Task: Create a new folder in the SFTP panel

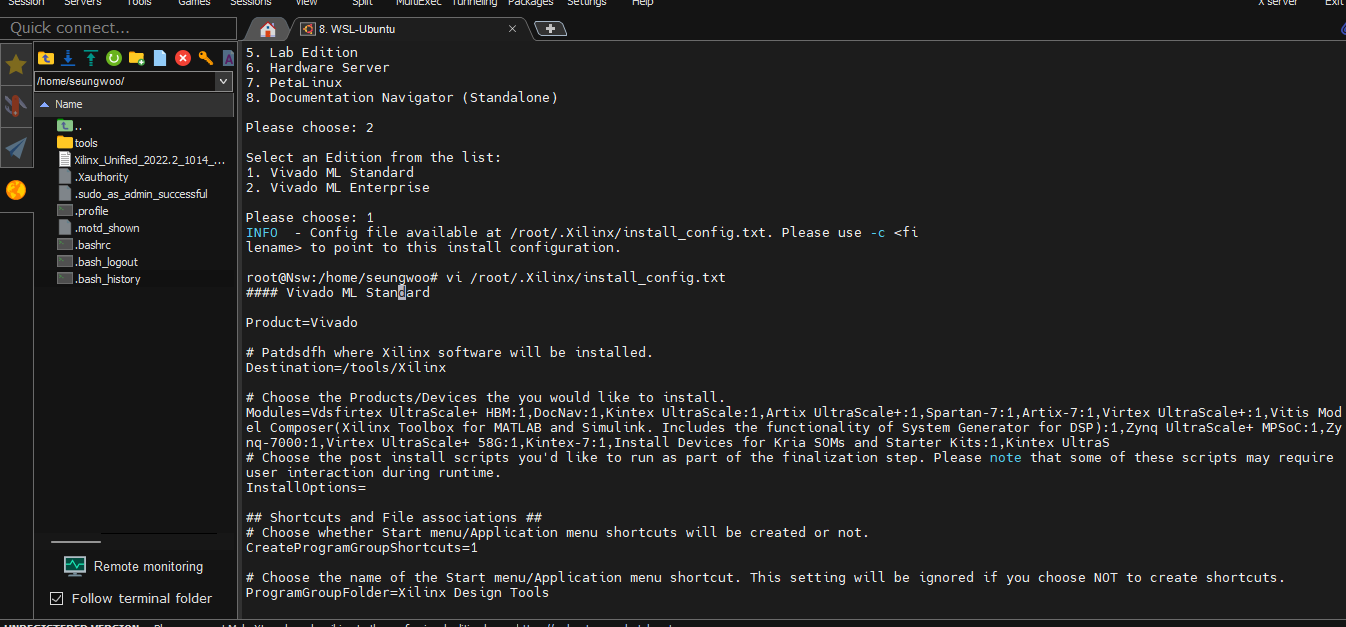Action: [137, 58]
